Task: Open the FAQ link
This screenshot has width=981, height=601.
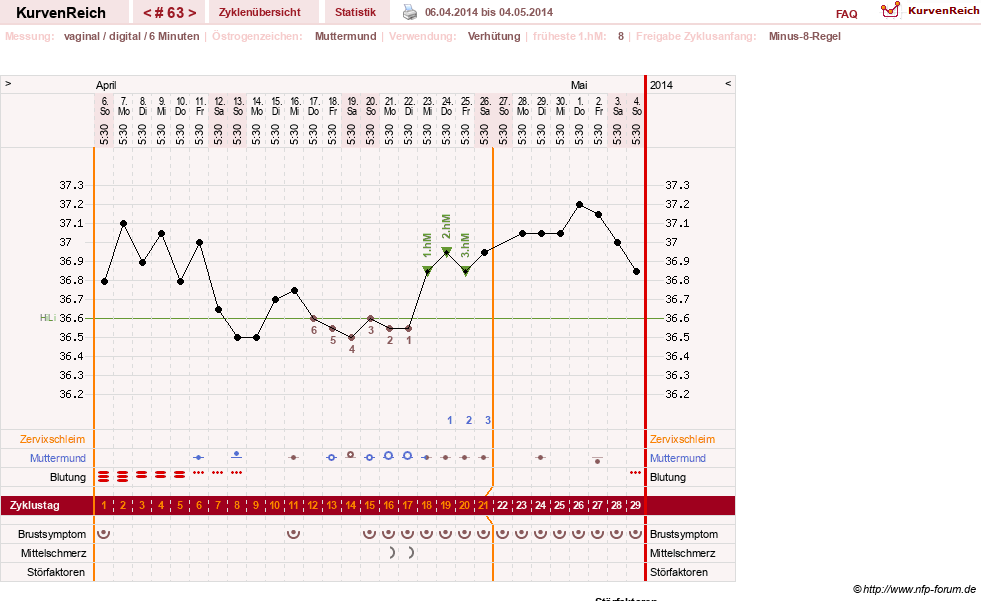Action: coord(846,14)
